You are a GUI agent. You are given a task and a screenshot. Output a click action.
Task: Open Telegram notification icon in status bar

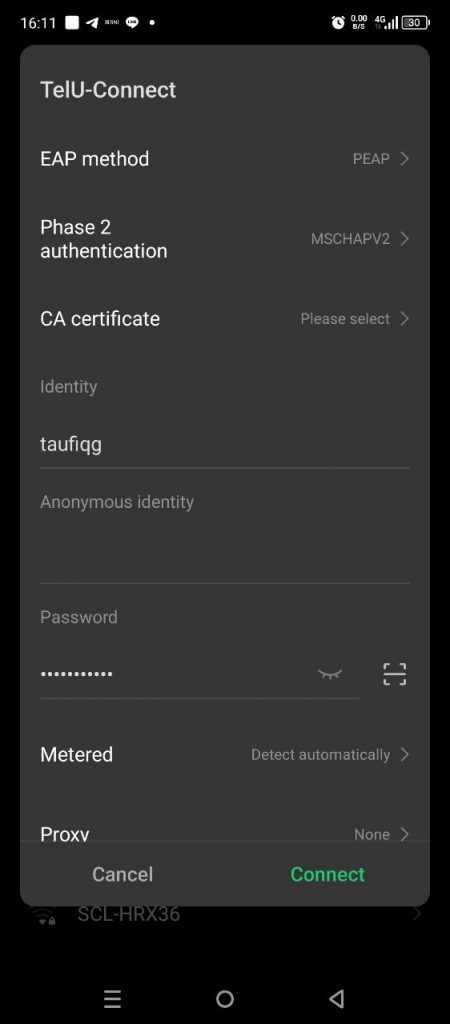92,22
